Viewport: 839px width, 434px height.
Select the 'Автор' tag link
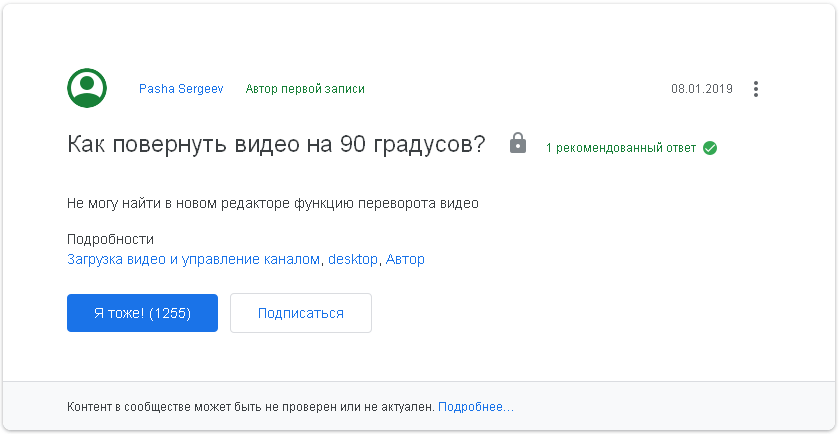[x=405, y=259]
